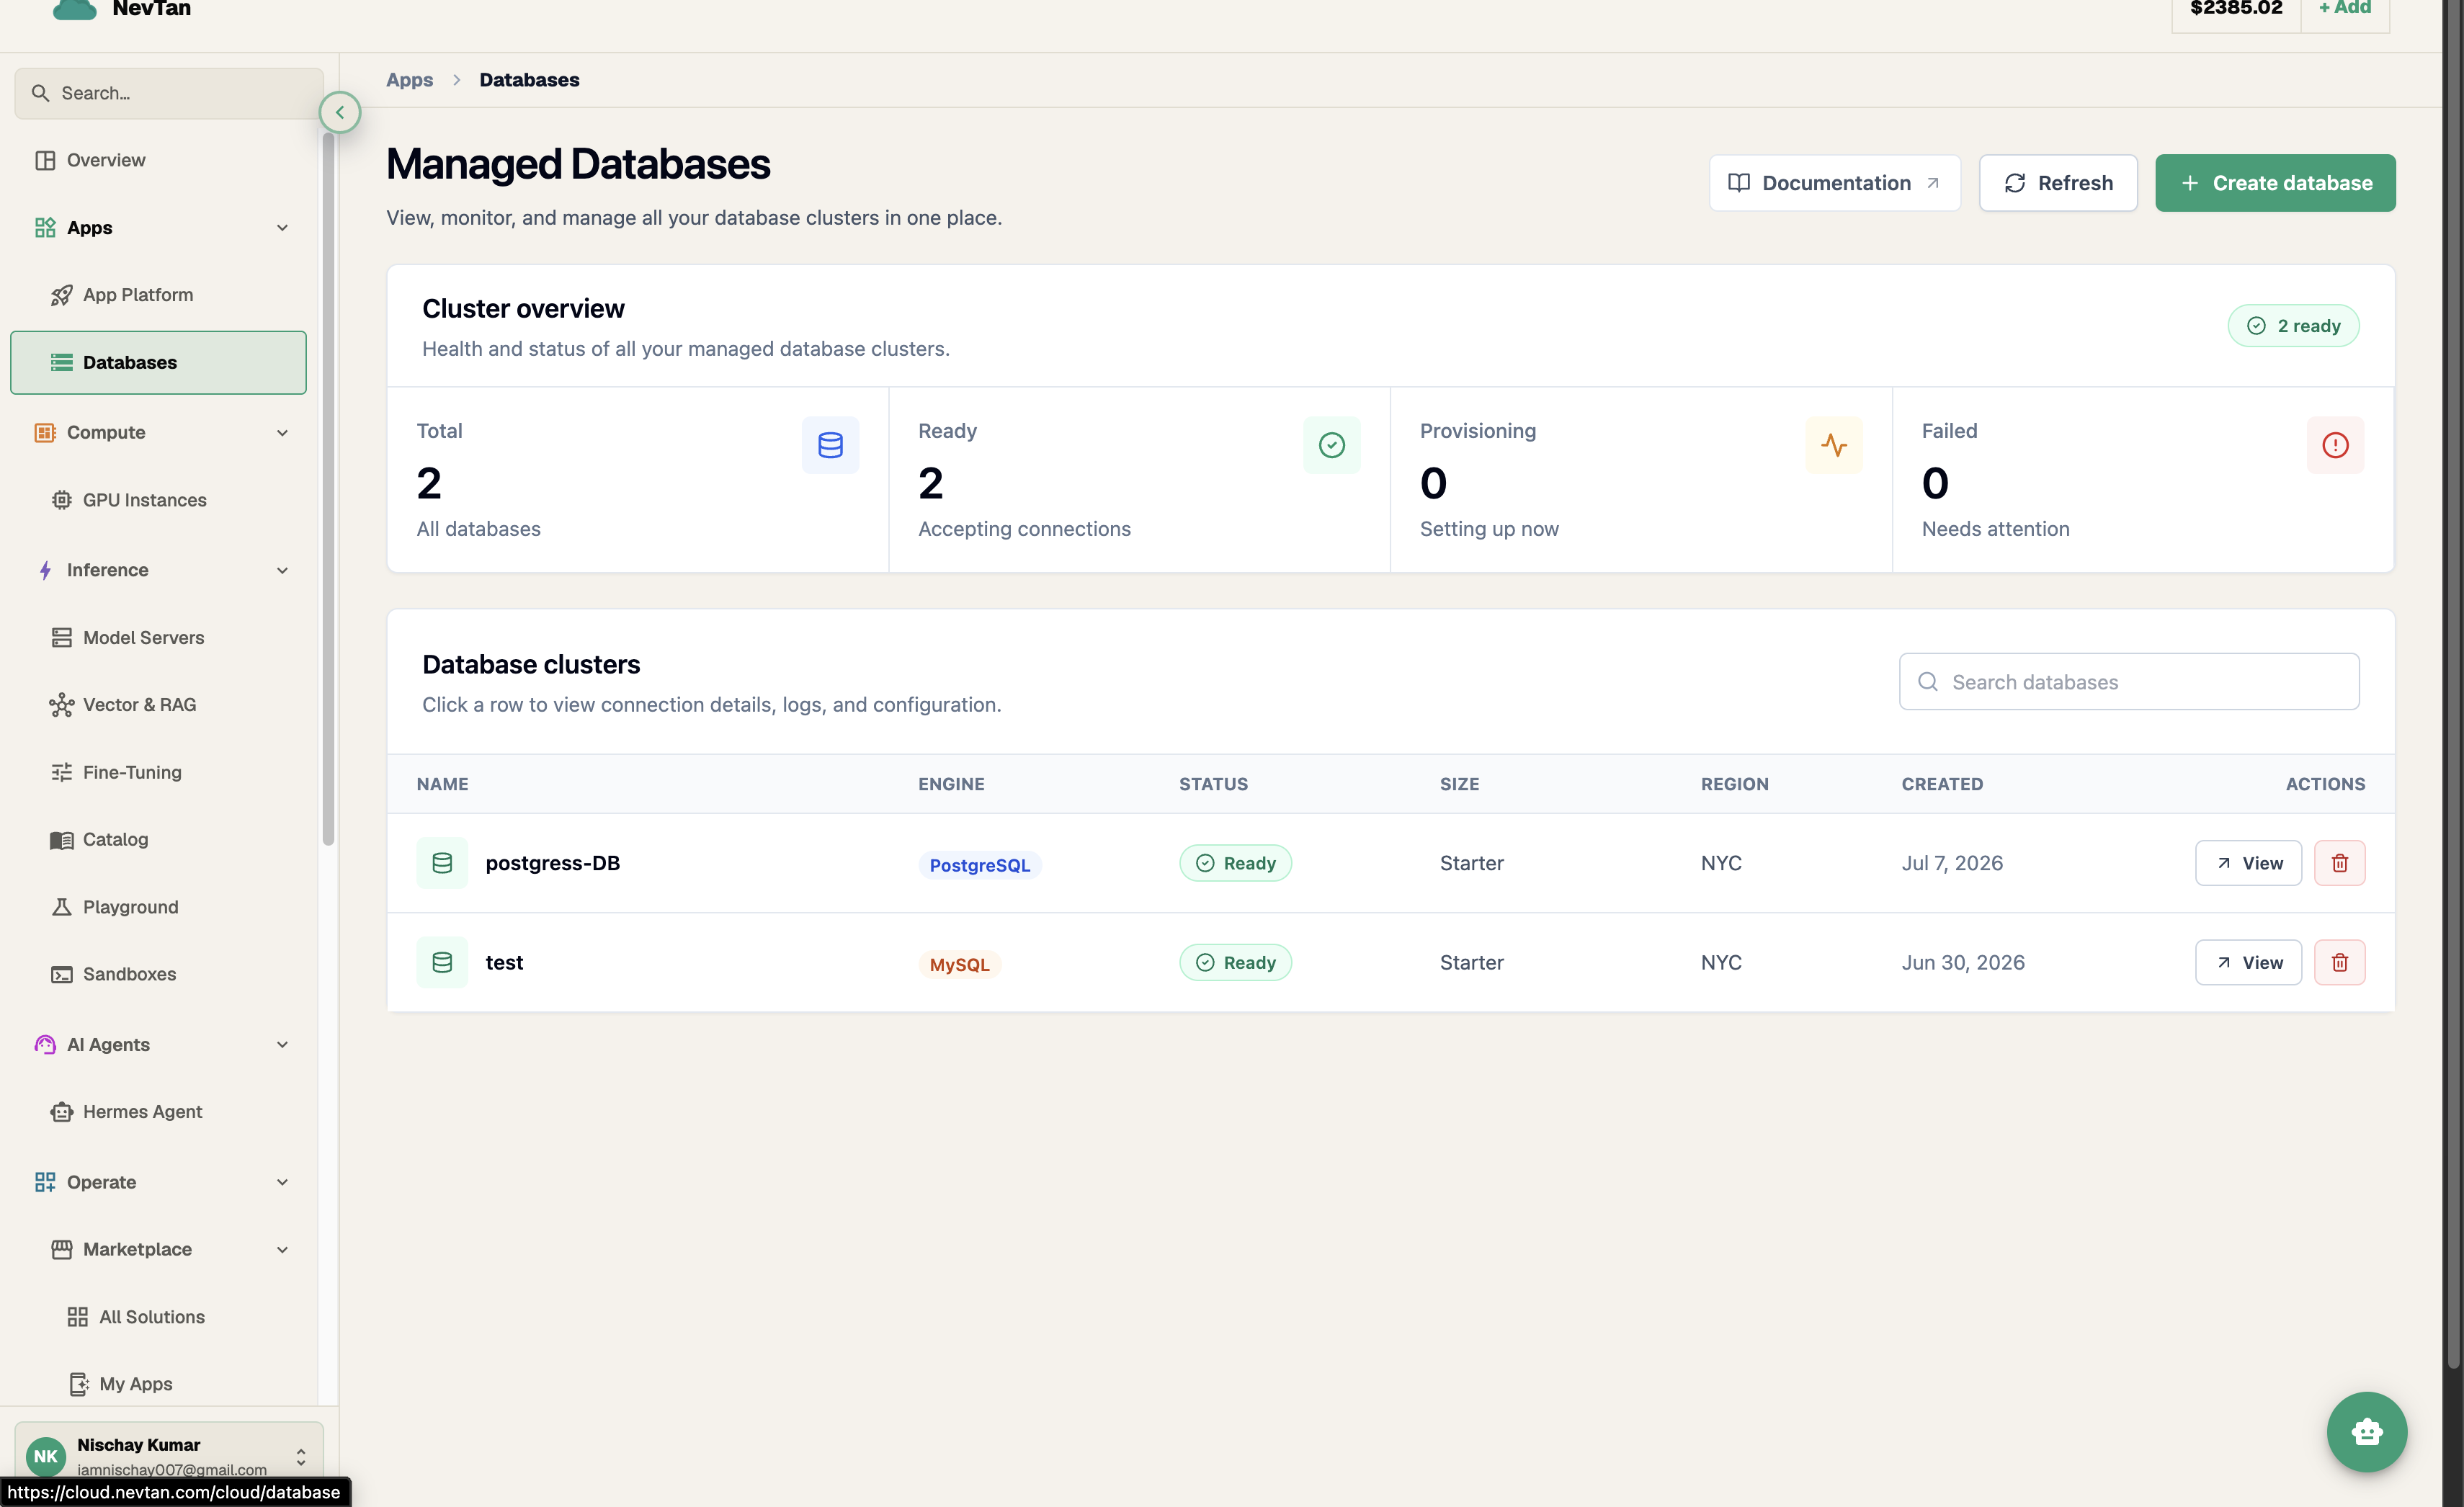Open Hermes Agent

pyautogui.click(x=160, y=1112)
